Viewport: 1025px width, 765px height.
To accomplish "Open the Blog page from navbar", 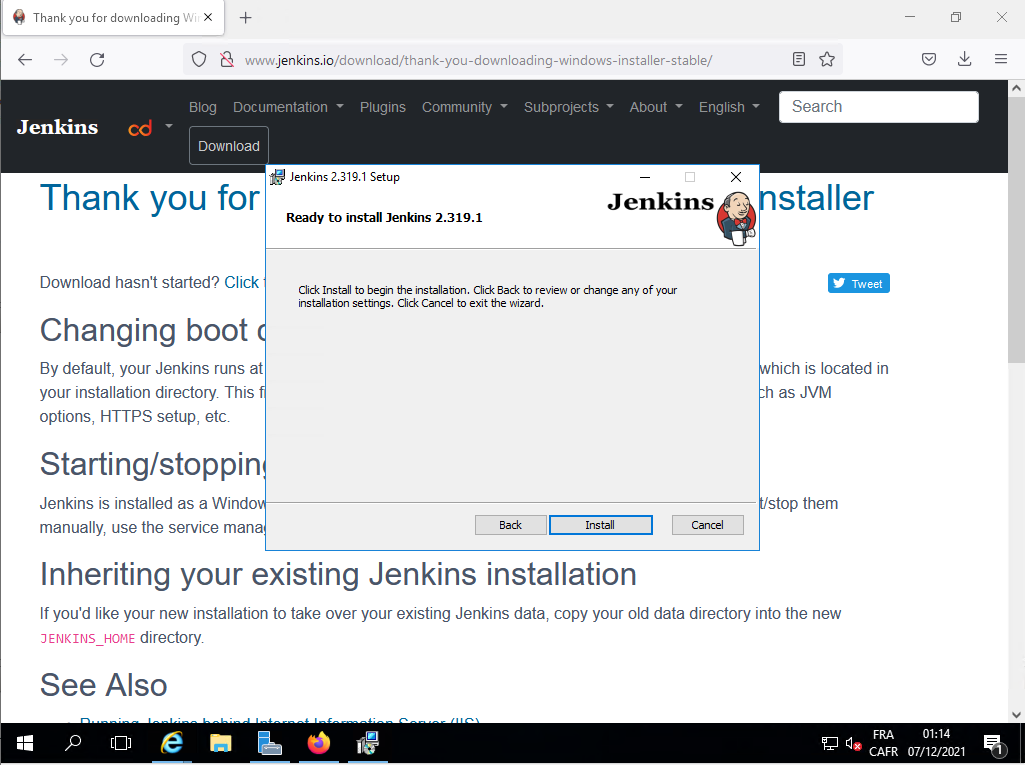I will pos(203,107).
